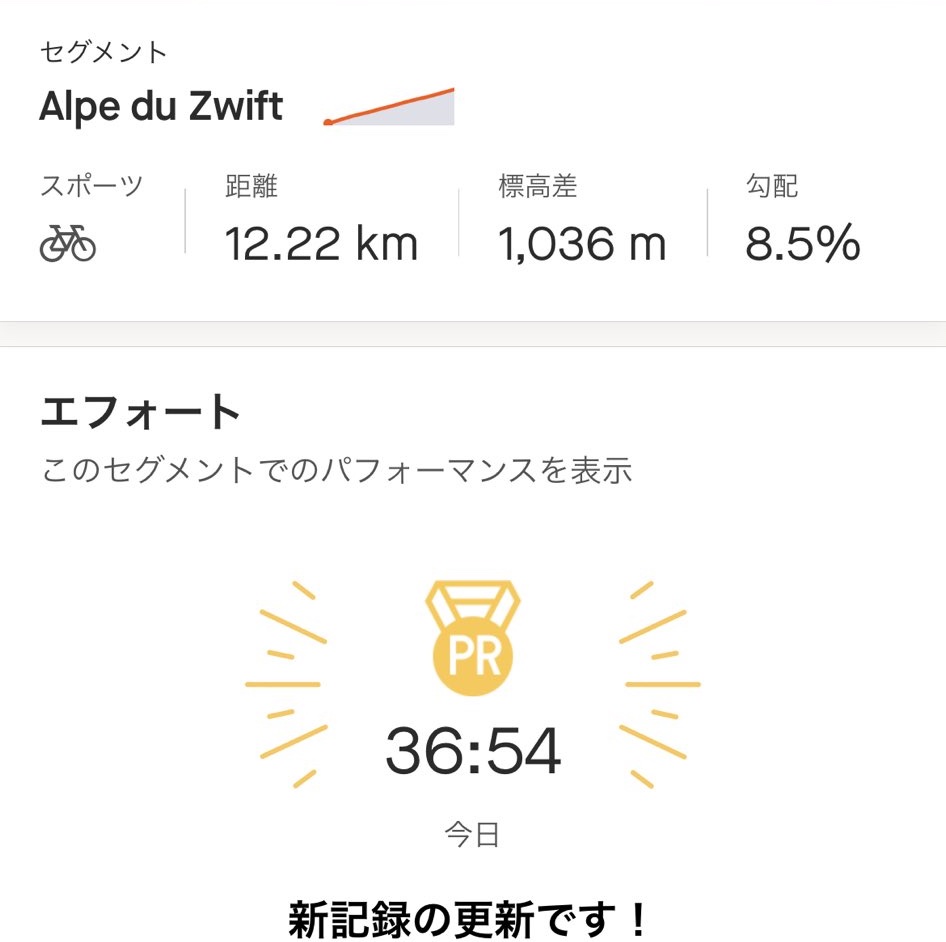Tap the 距離 column label
Image resolution: width=946 pixels, height=942 pixels.
pos(251,186)
